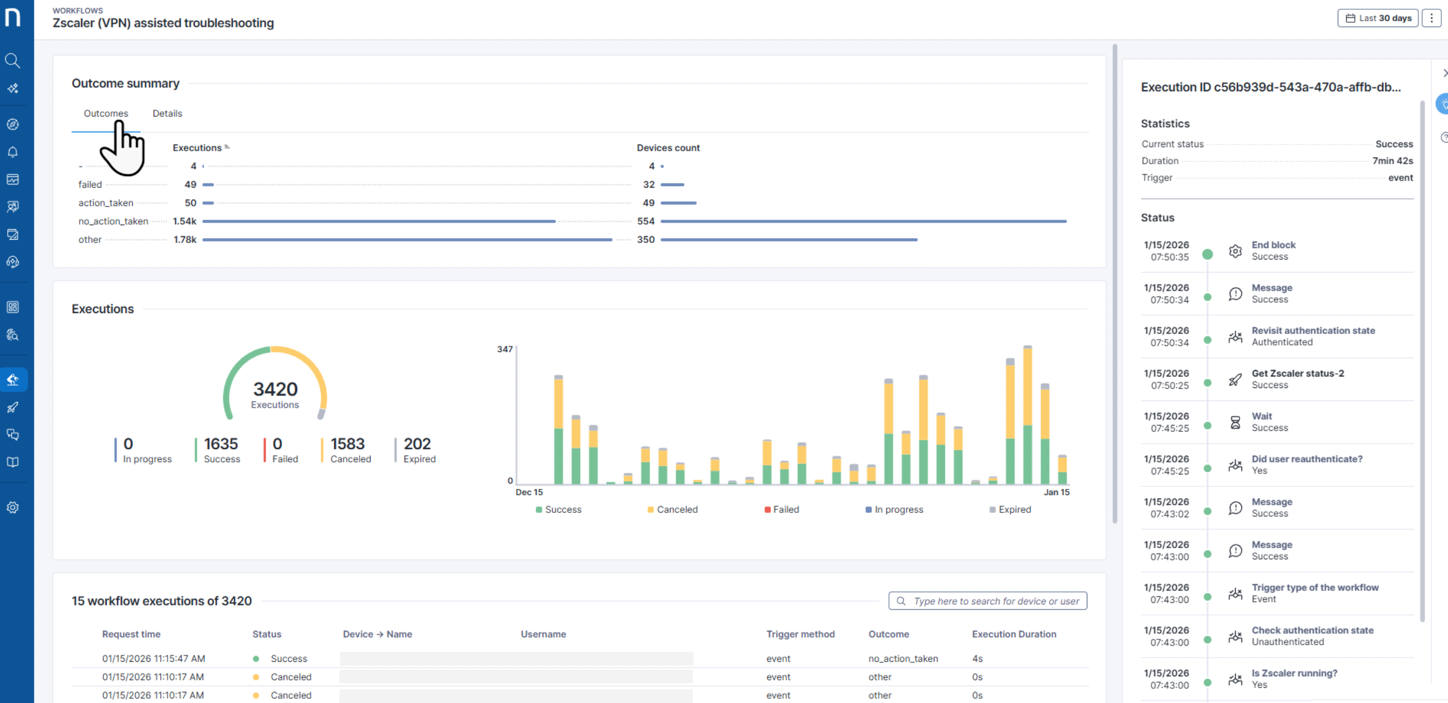1448x703 pixels.
Task: Click the rocket icon in left sidebar
Action: coord(13,408)
